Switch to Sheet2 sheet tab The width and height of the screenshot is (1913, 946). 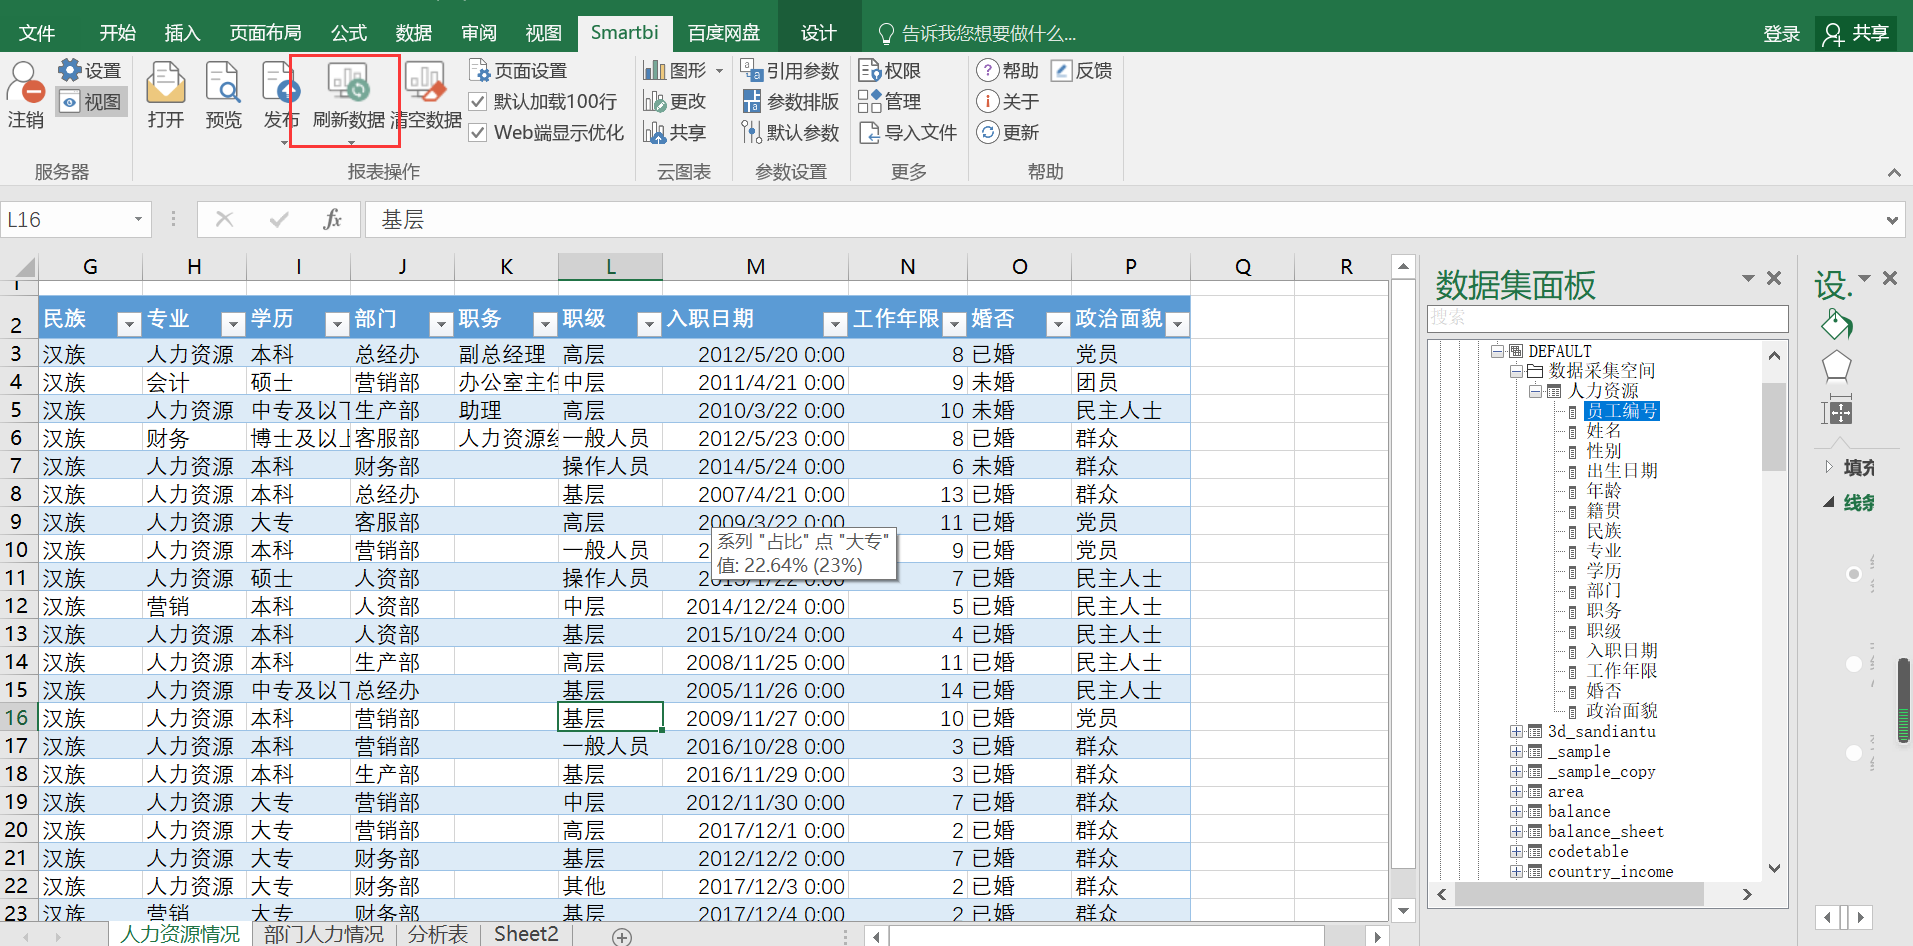pos(526,934)
